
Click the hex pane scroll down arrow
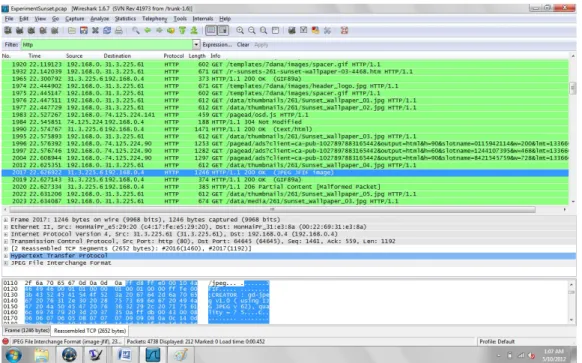click(x=572, y=320)
